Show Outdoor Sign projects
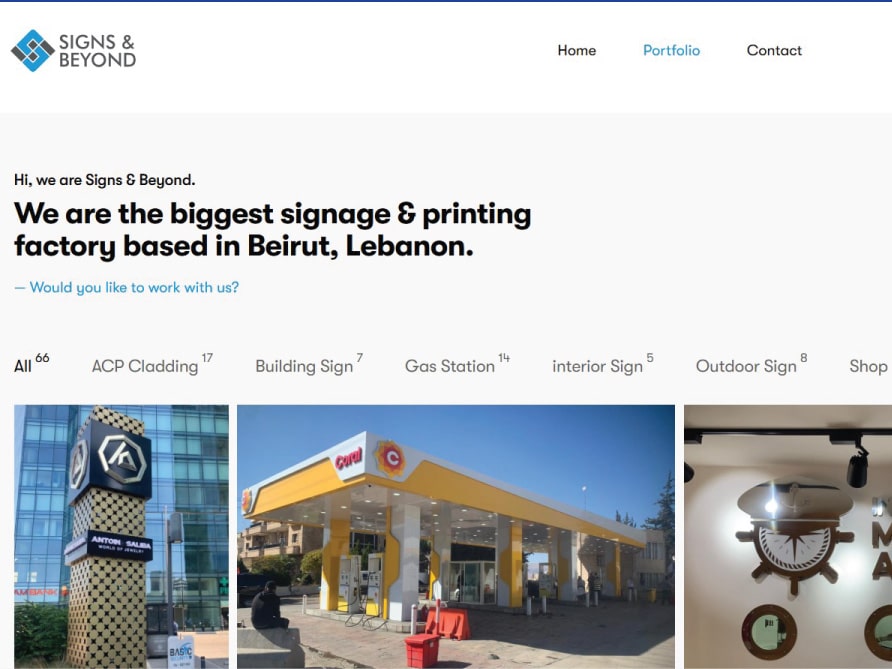Viewport: 892px width, 669px height. (751, 364)
